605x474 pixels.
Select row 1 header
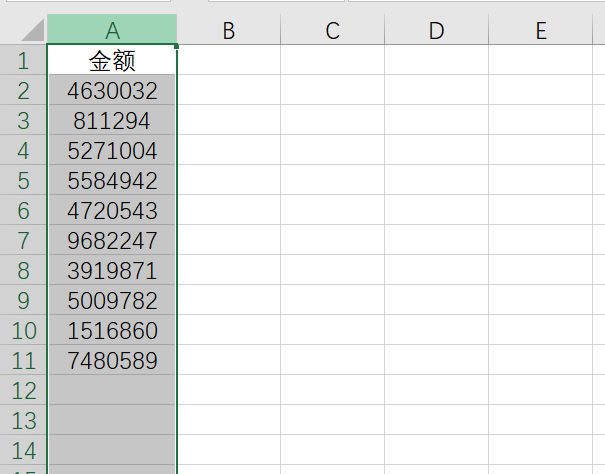pyautogui.click(x=23, y=60)
